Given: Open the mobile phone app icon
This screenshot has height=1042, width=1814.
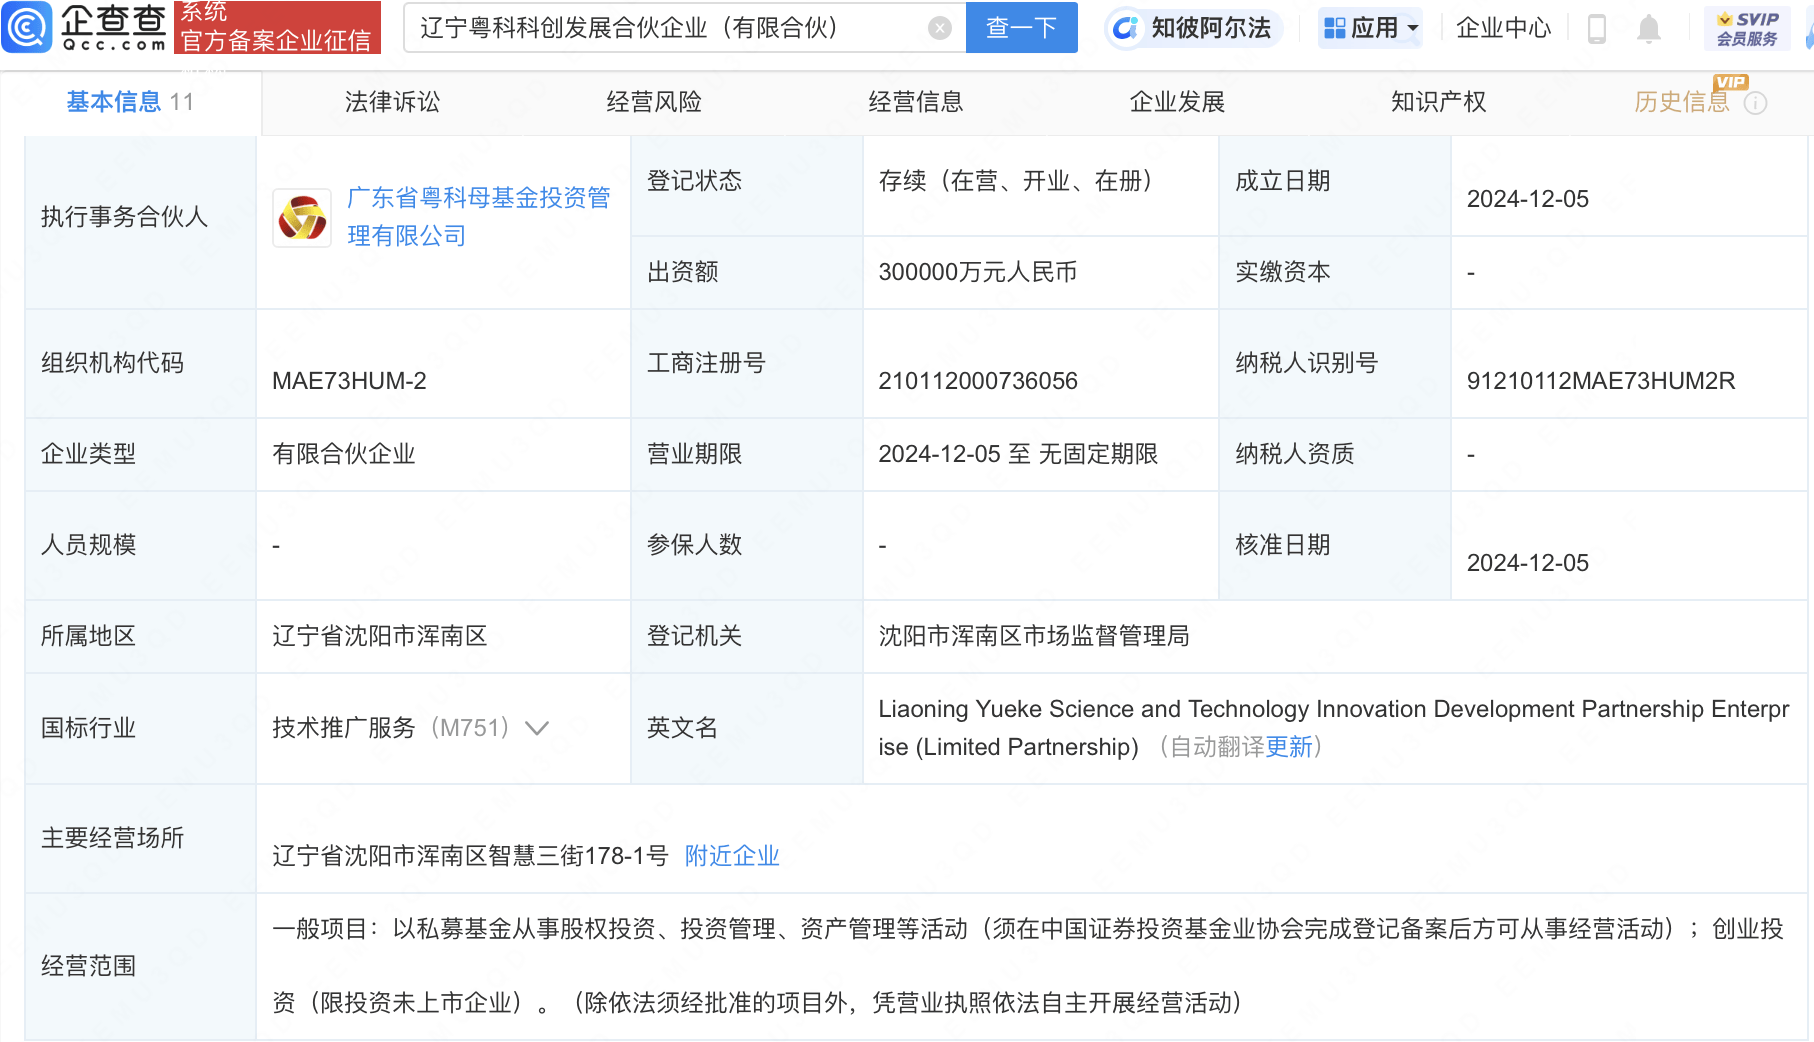Looking at the screenshot, I should 1597,29.
